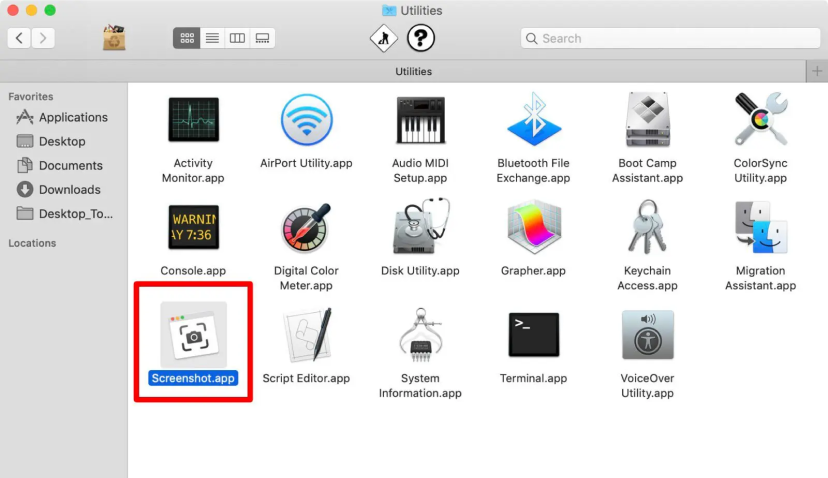The height and width of the screenshot is (478, 828).
Task: Click the Terminal.app file name label
Action: pos(533,378)
